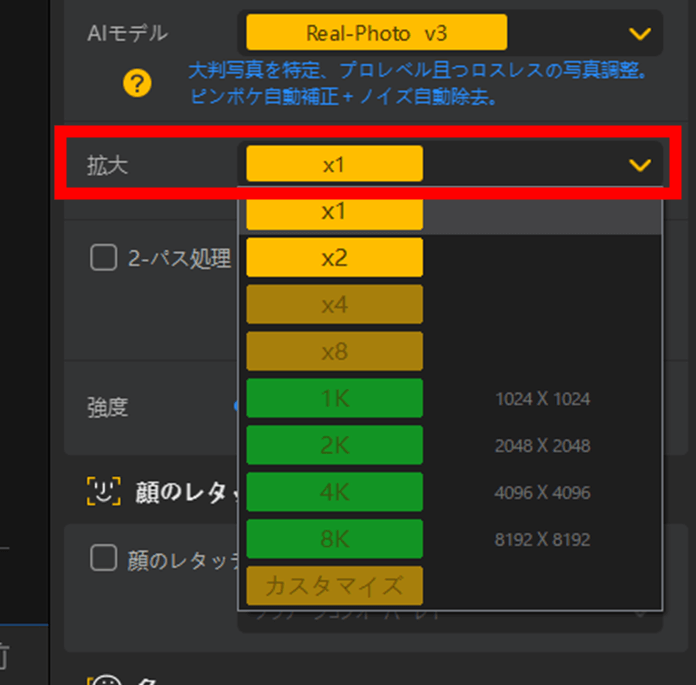
Task: Open the Real-Photo v3 model selector
Action: [x=376, y=34]
